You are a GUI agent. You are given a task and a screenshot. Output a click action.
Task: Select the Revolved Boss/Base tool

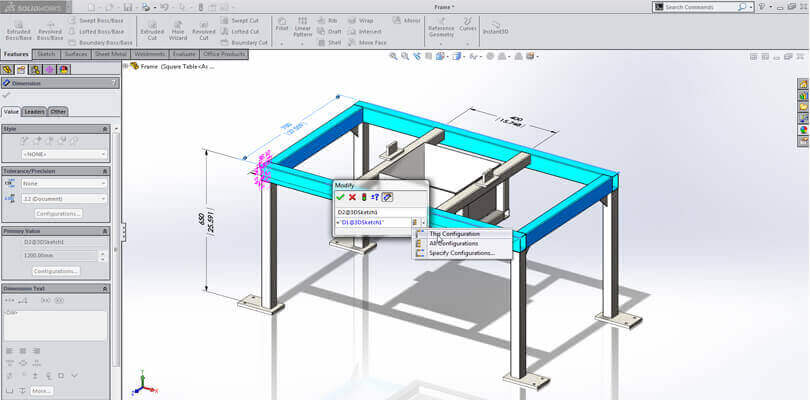(x=50, y=30)
